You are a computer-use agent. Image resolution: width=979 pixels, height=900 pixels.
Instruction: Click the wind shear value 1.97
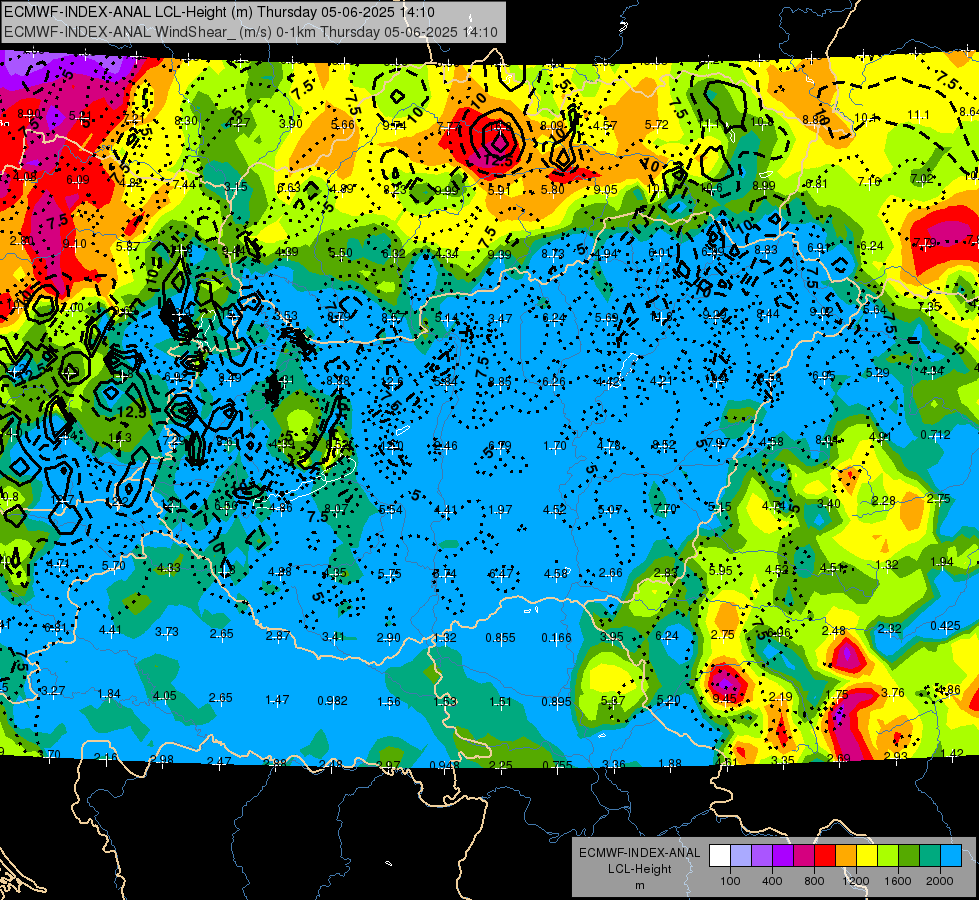(501, 510)
